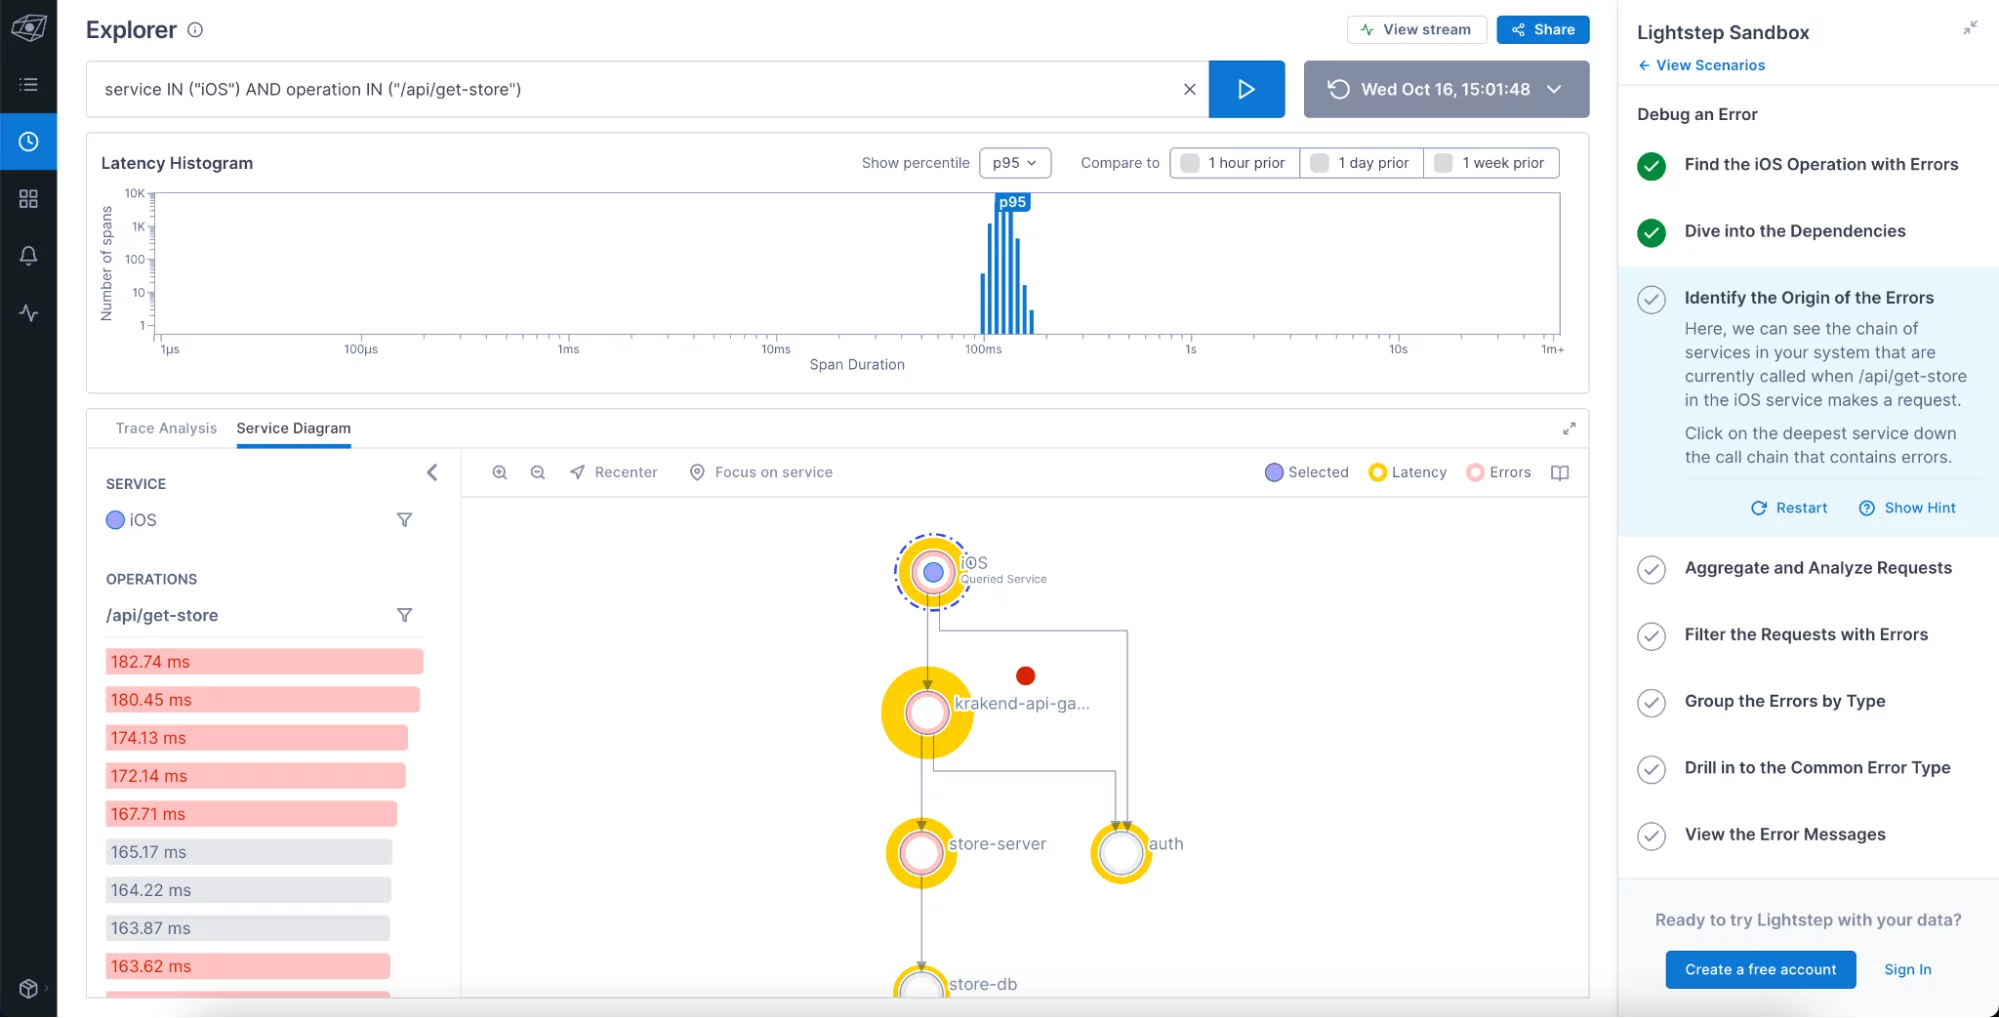This screenshot has height=1018, width=1999.
Task: Zoom out of the service diagram
Action: (x=537, y=472)
